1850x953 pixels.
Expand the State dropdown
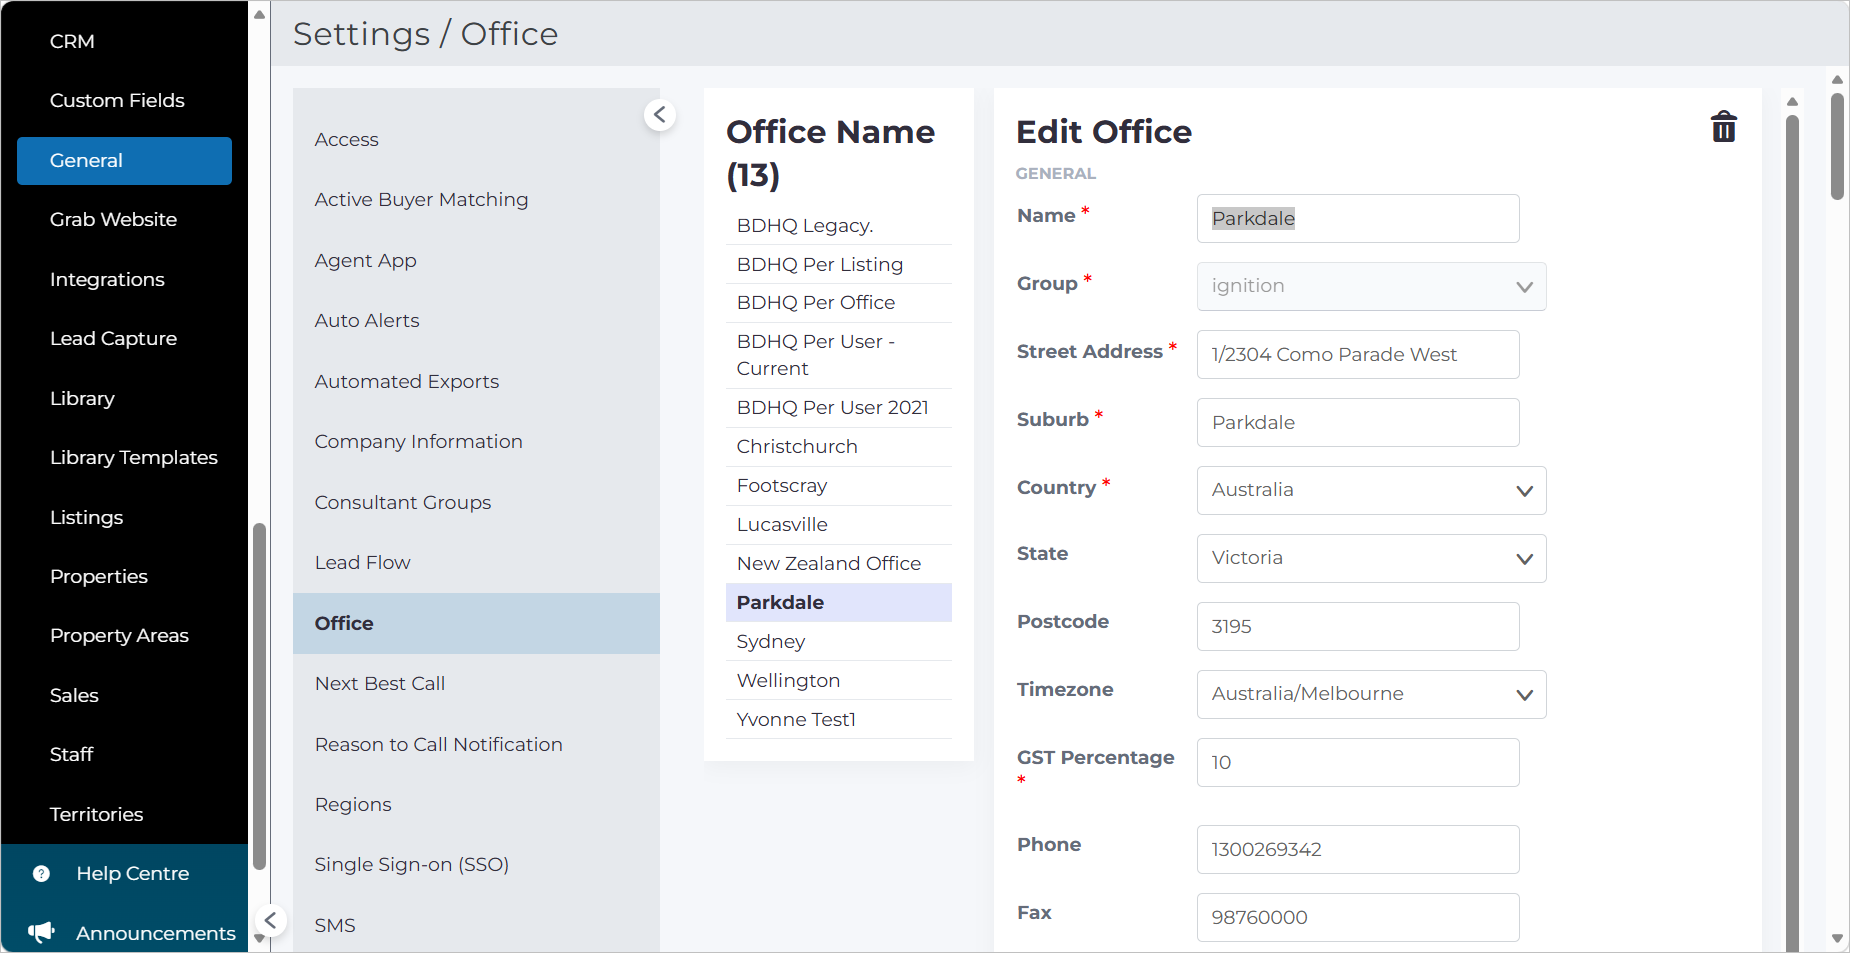[x=1371, y=558]
